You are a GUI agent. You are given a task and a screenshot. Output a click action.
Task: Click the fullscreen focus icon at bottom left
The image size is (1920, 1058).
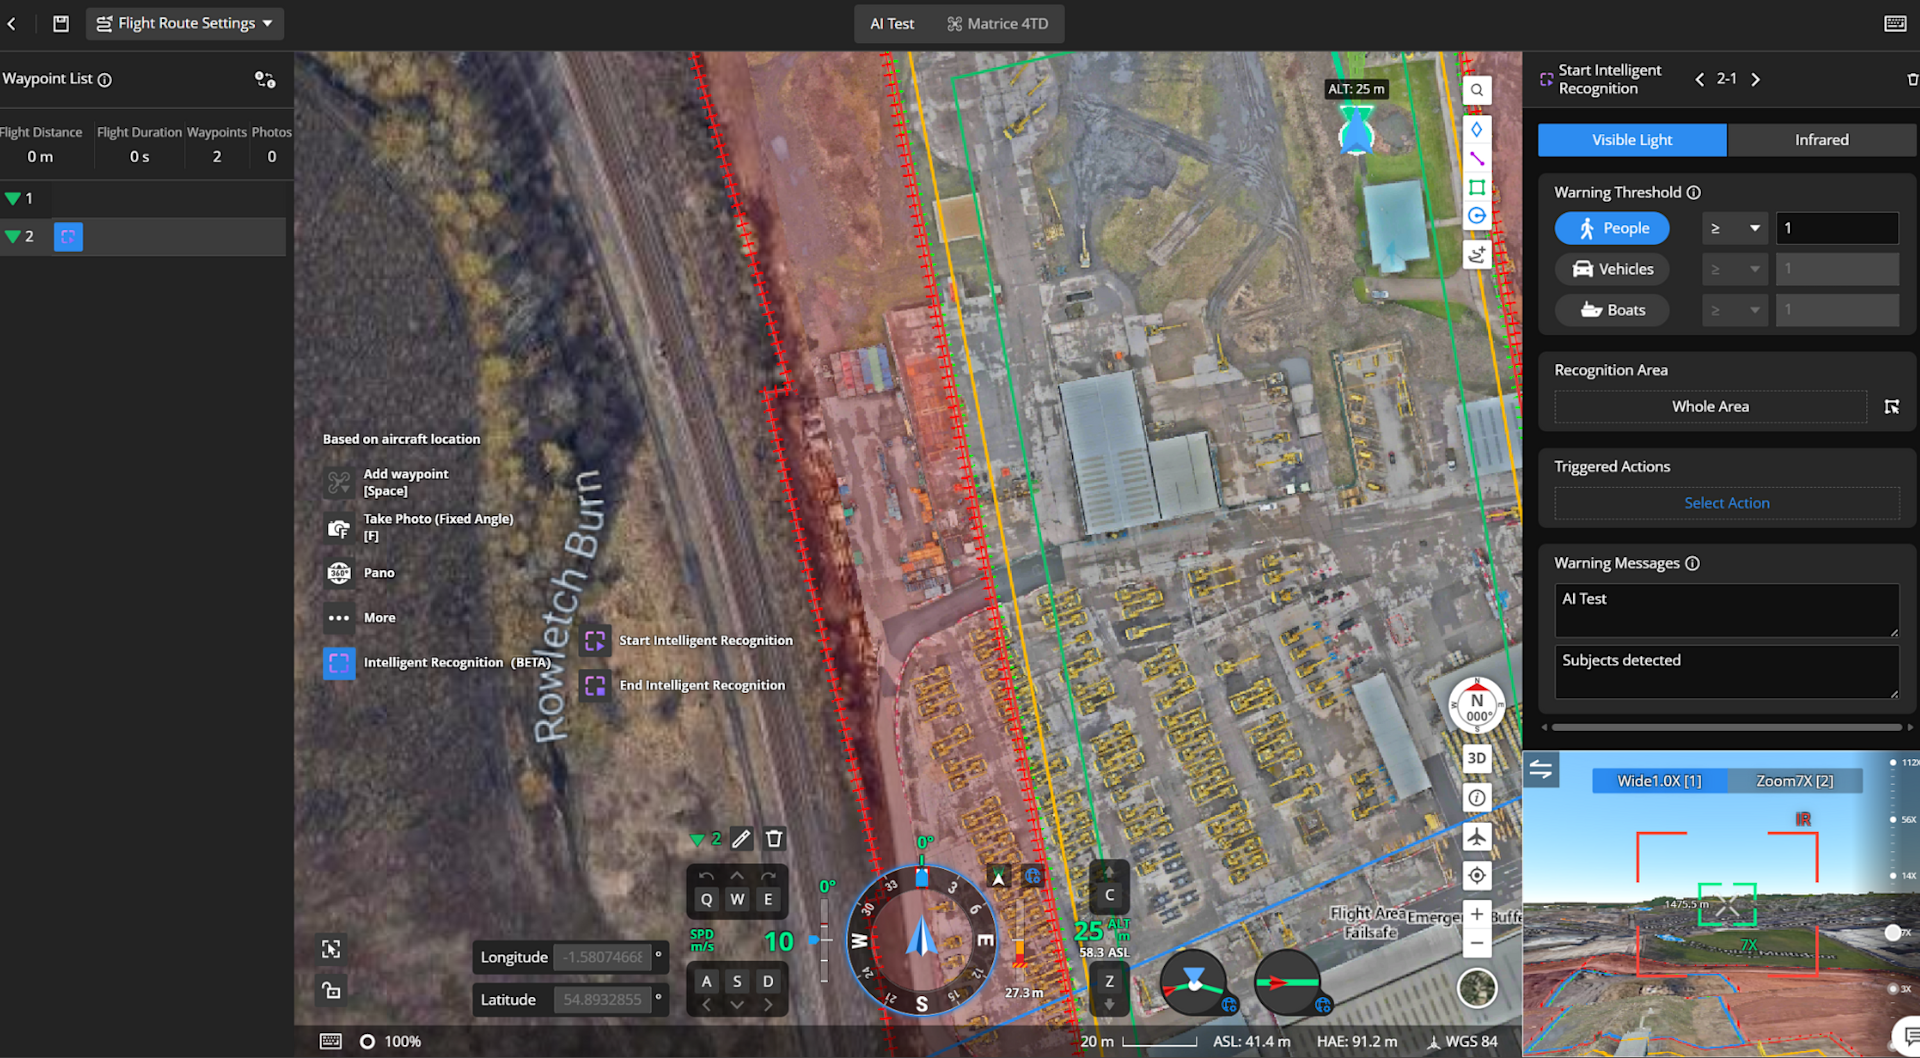pyautogui.click(x=331, y=949)
